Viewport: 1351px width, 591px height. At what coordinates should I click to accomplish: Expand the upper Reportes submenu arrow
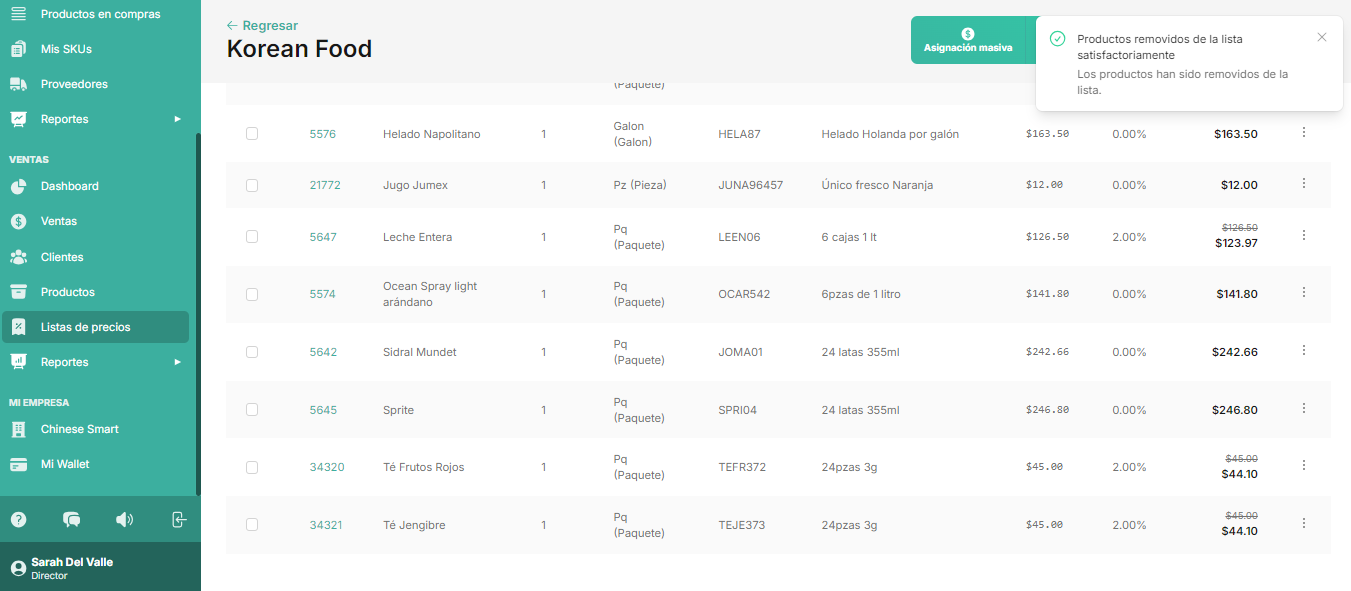coord(177,119)
